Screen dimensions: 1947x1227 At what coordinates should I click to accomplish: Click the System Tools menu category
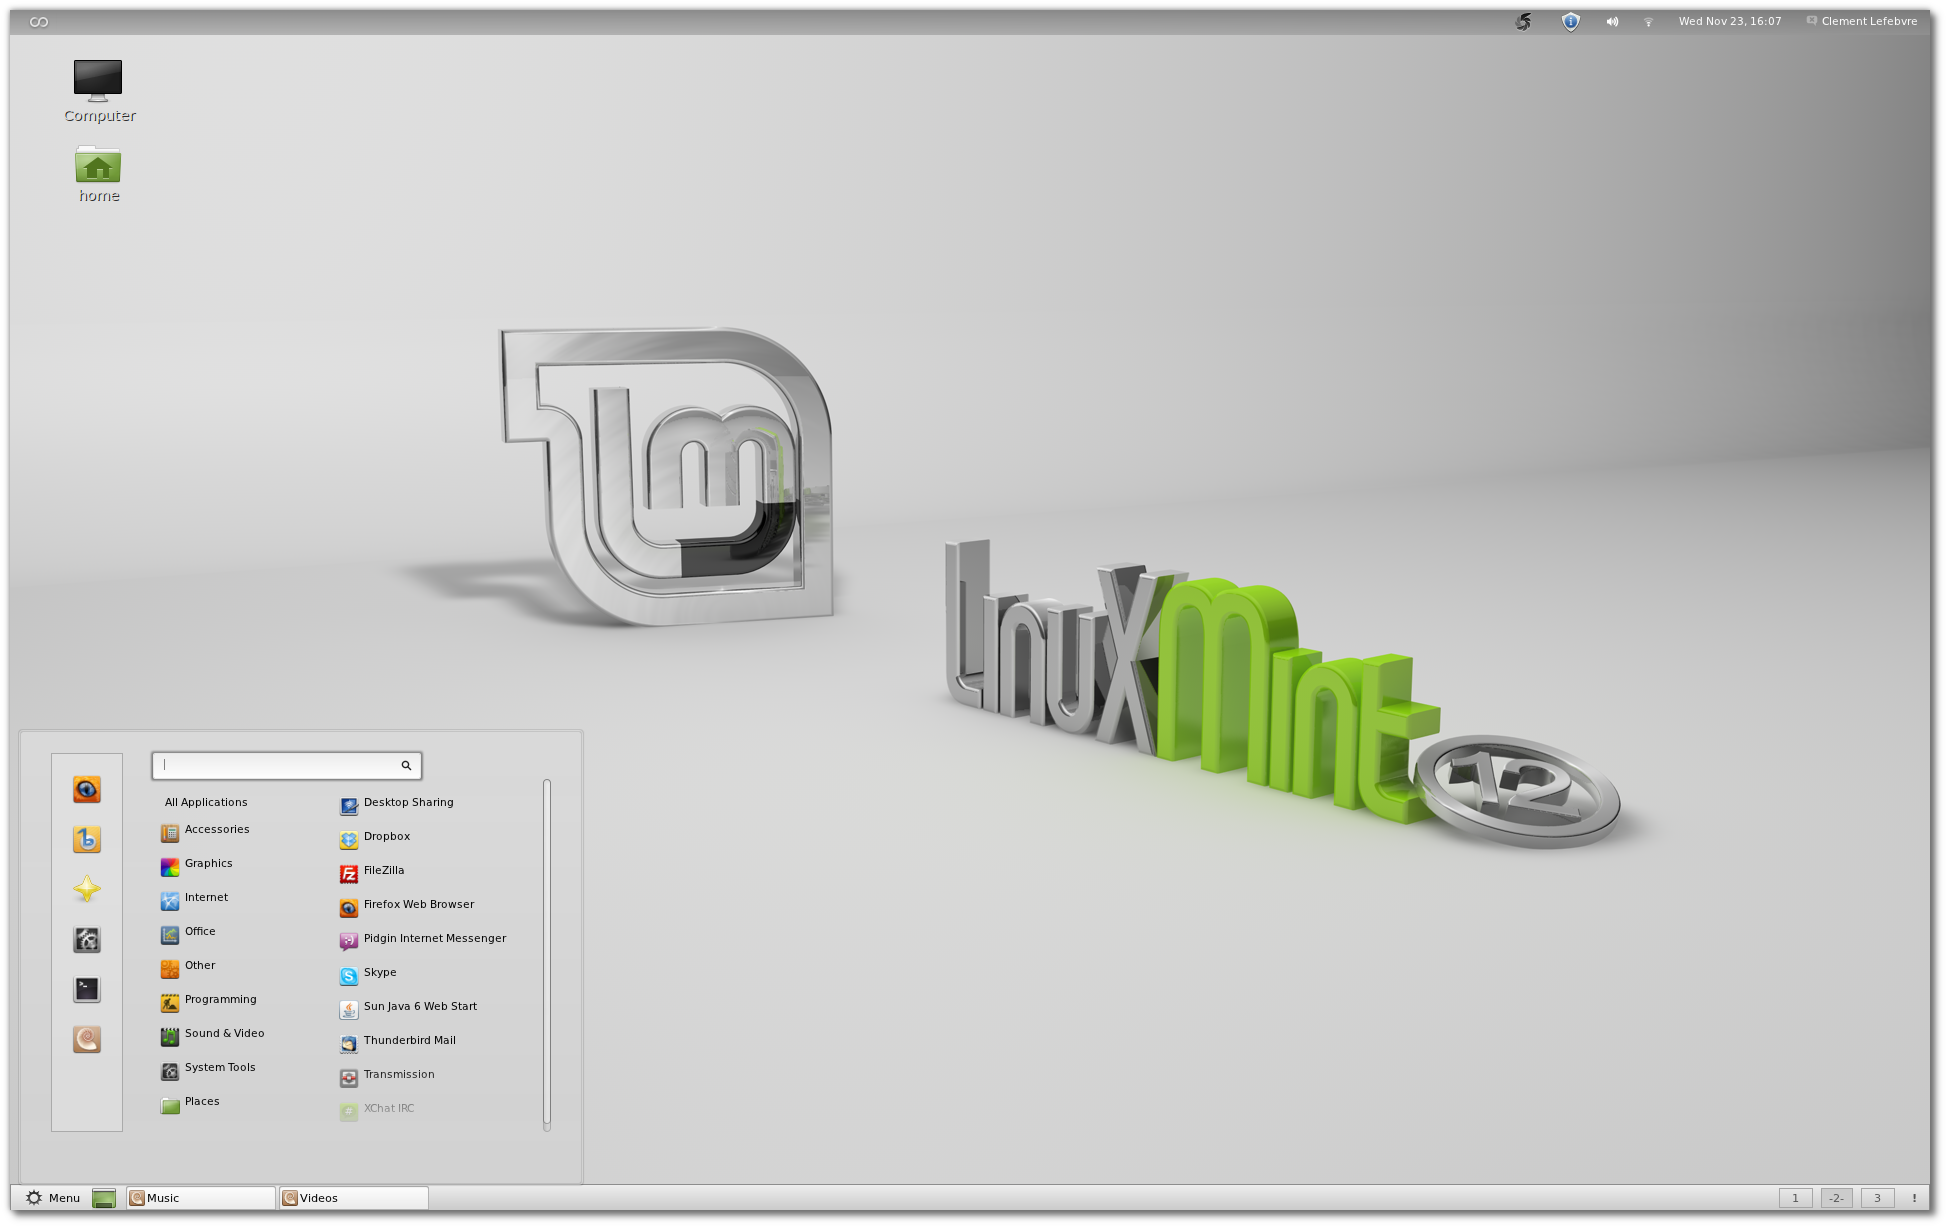218,1066
